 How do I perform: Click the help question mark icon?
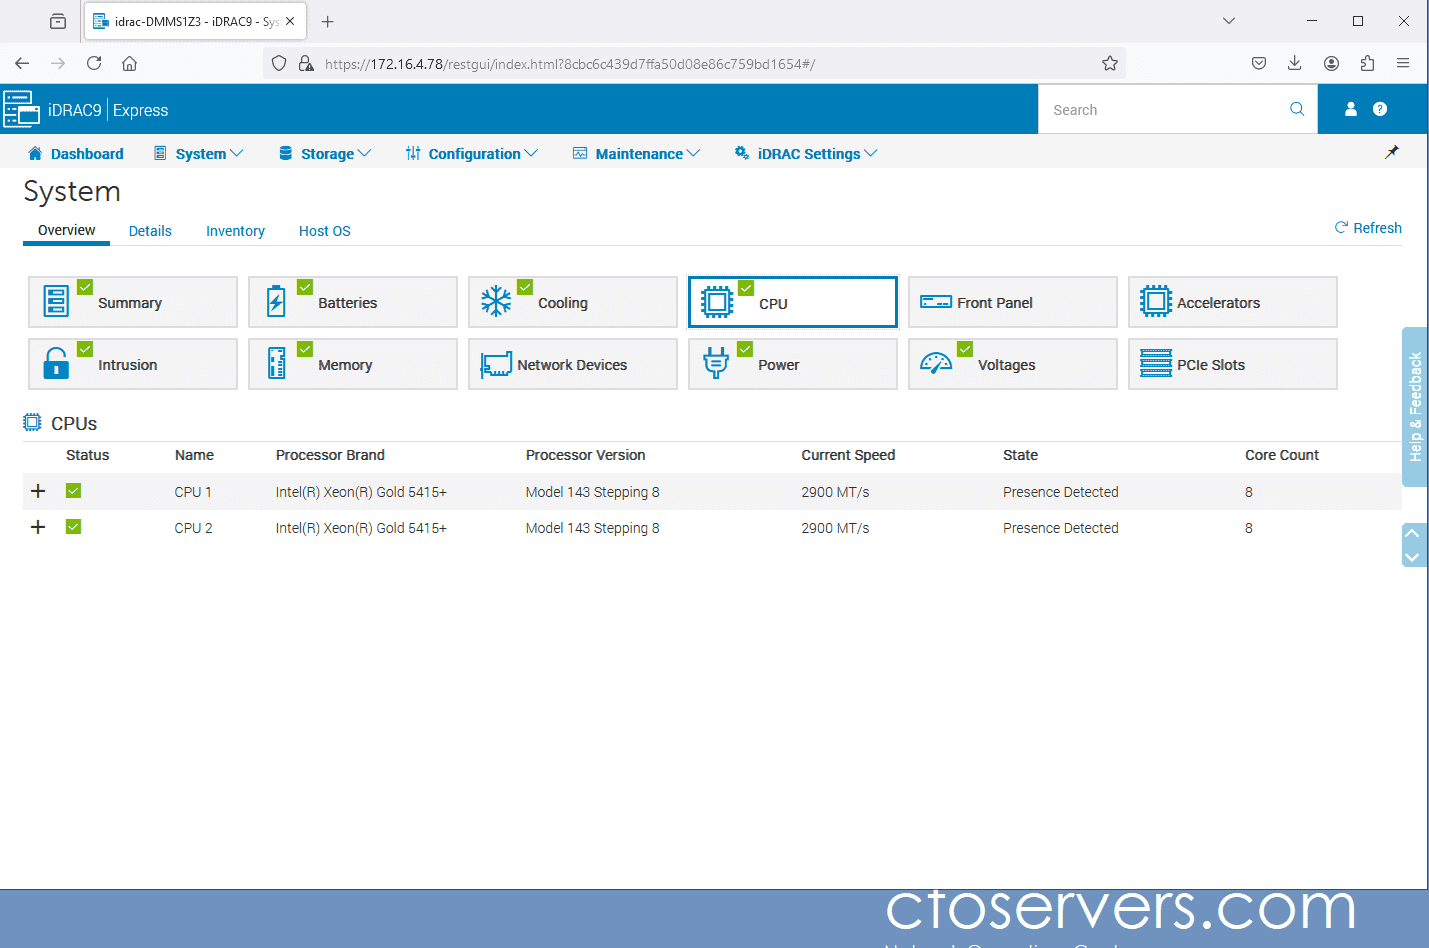click(x=1380, y=109)
